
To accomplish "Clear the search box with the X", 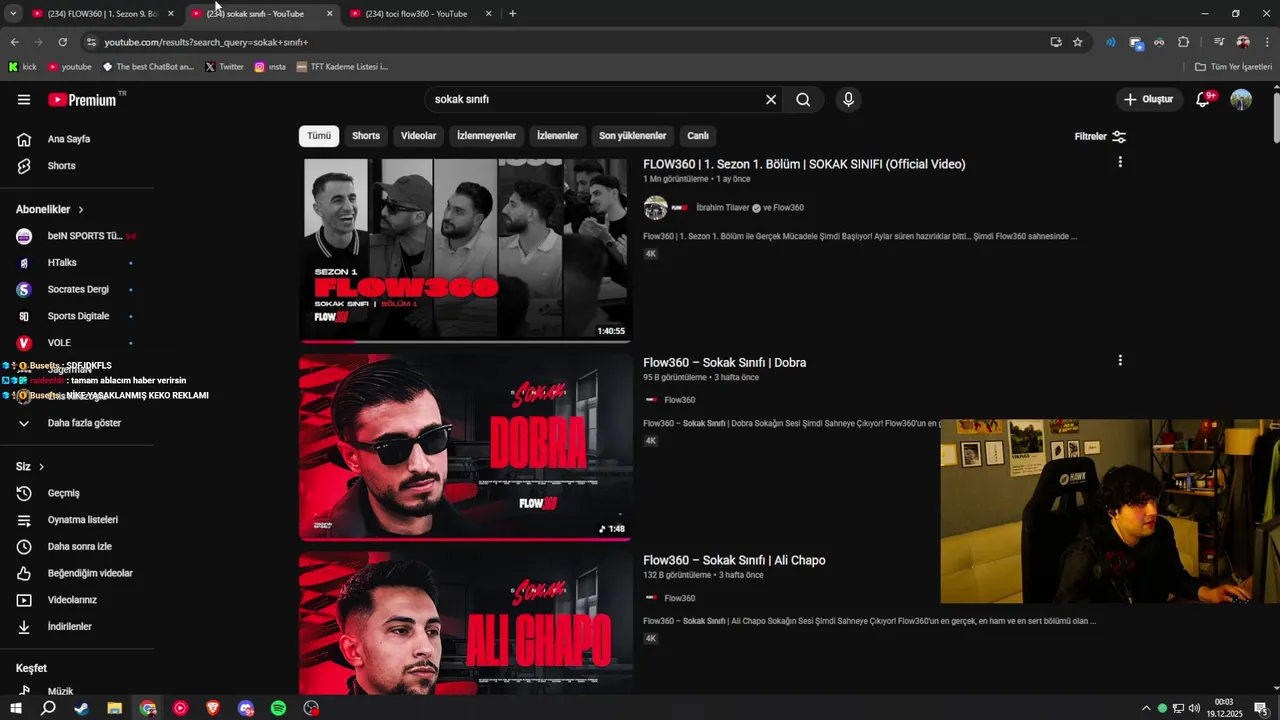I will point(771,99).
